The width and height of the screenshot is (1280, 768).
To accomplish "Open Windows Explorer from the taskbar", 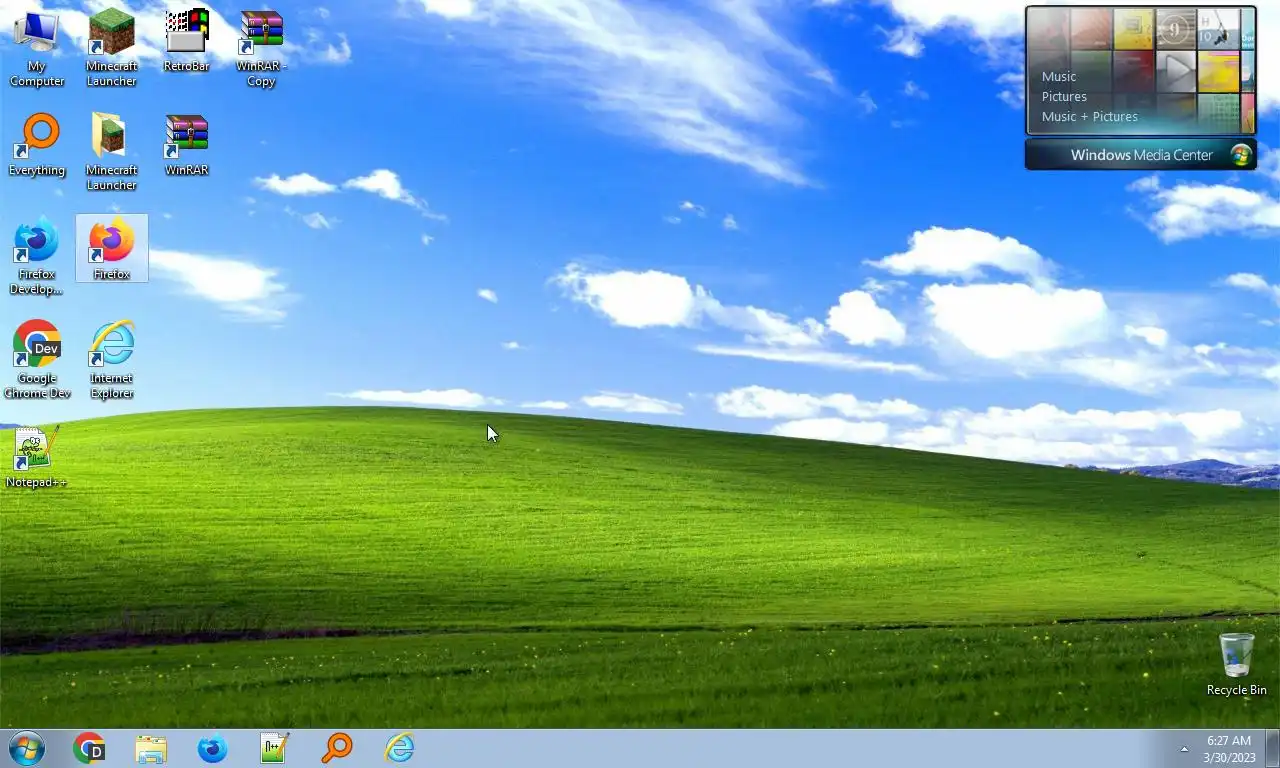I will click(151, 748).
